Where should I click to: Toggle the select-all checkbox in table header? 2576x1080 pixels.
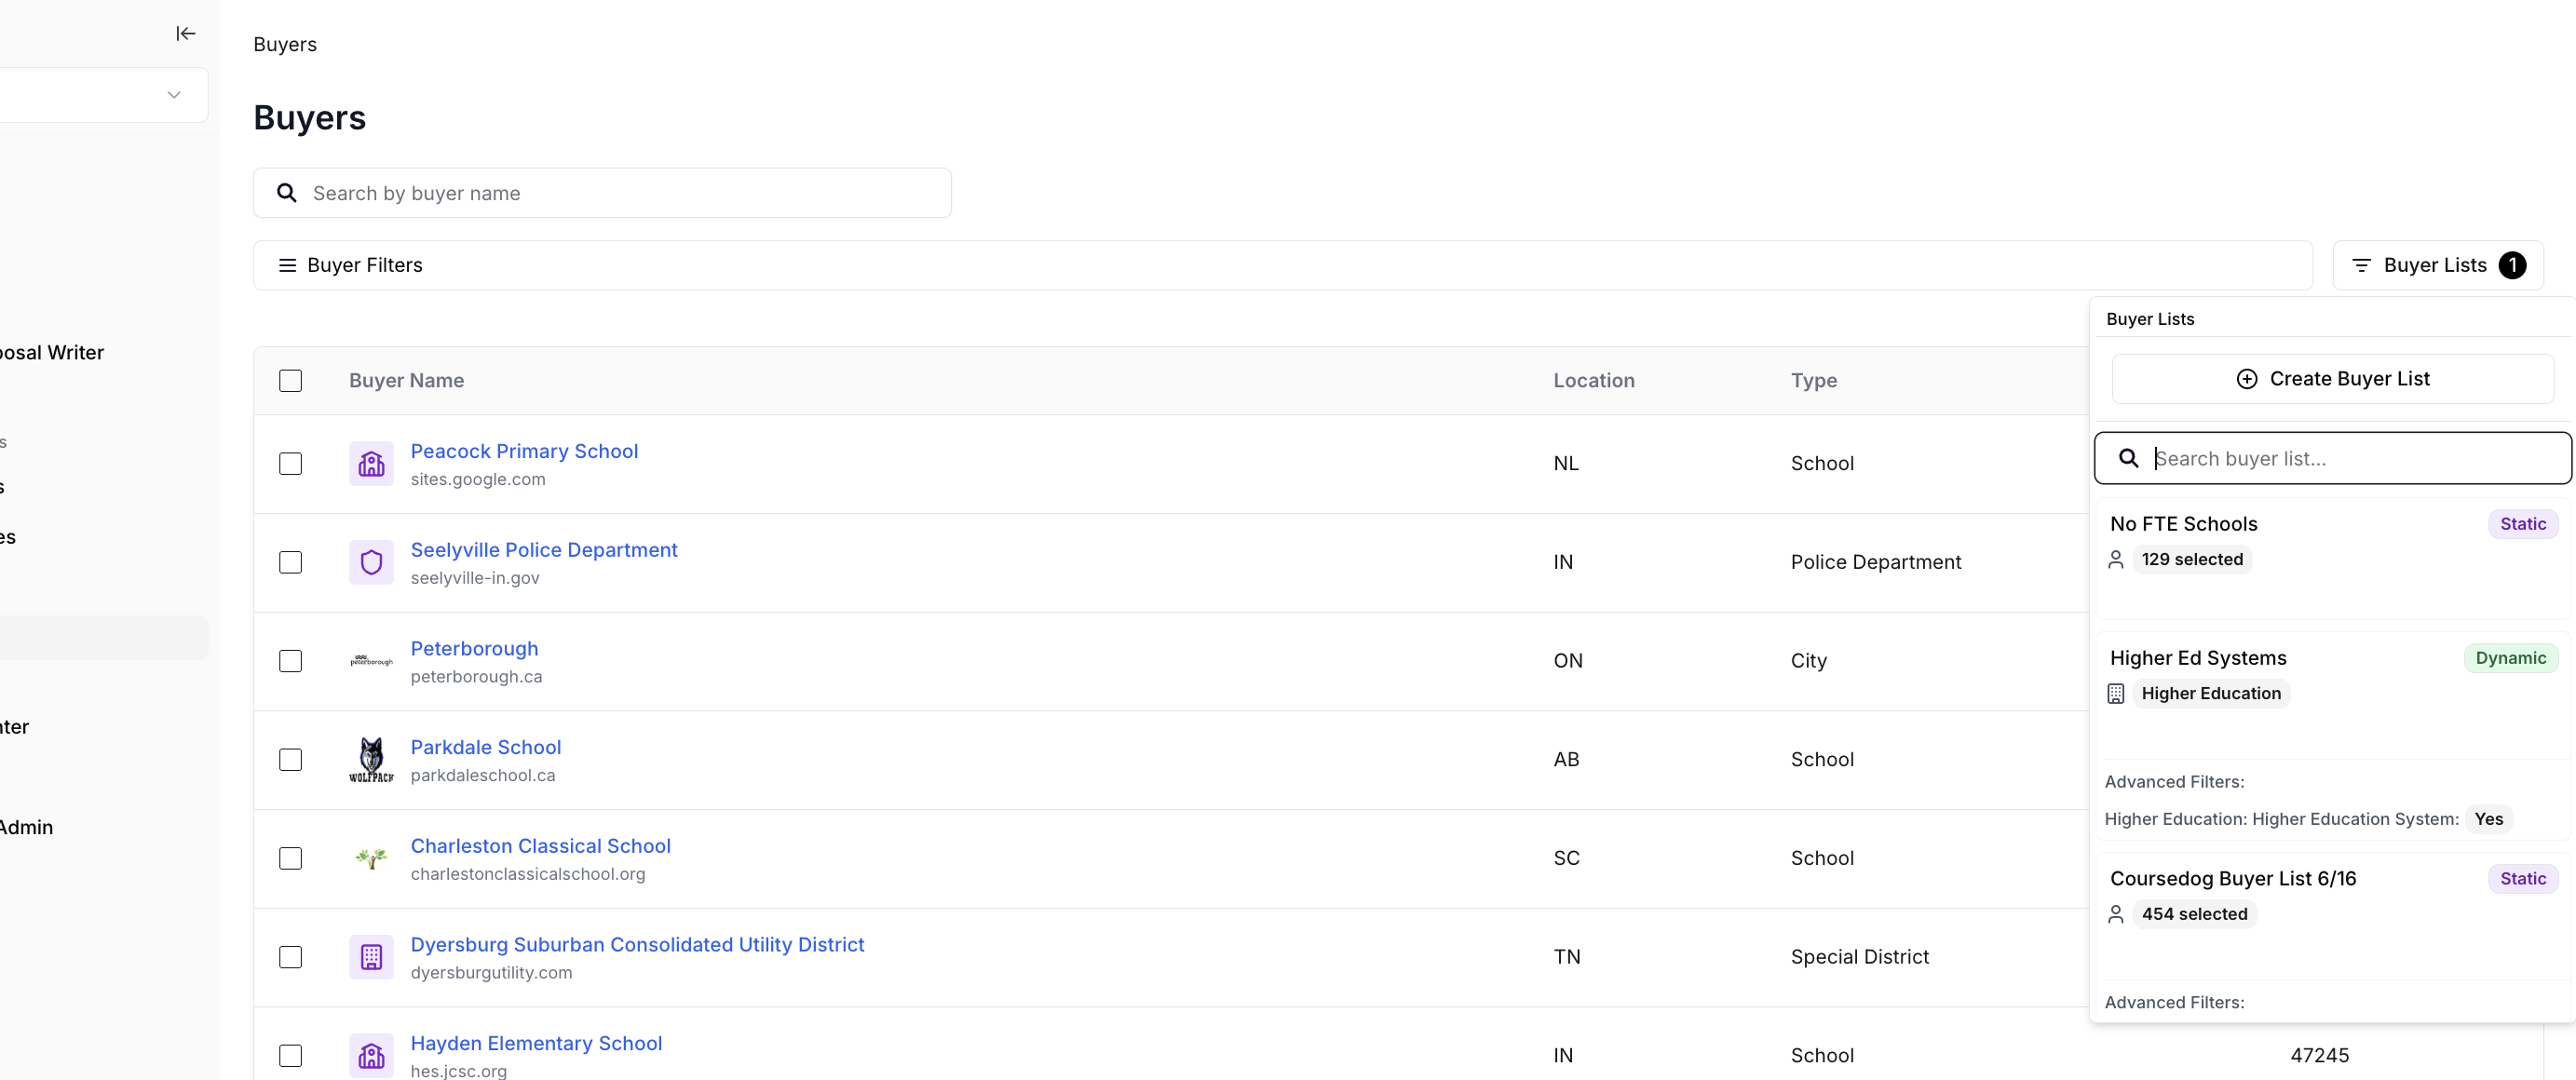[x=290, y=381]
